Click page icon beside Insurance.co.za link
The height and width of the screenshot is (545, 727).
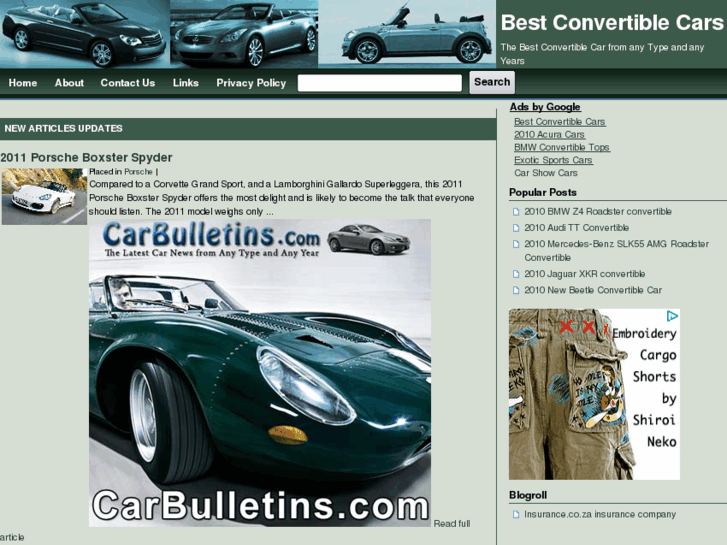516,515
